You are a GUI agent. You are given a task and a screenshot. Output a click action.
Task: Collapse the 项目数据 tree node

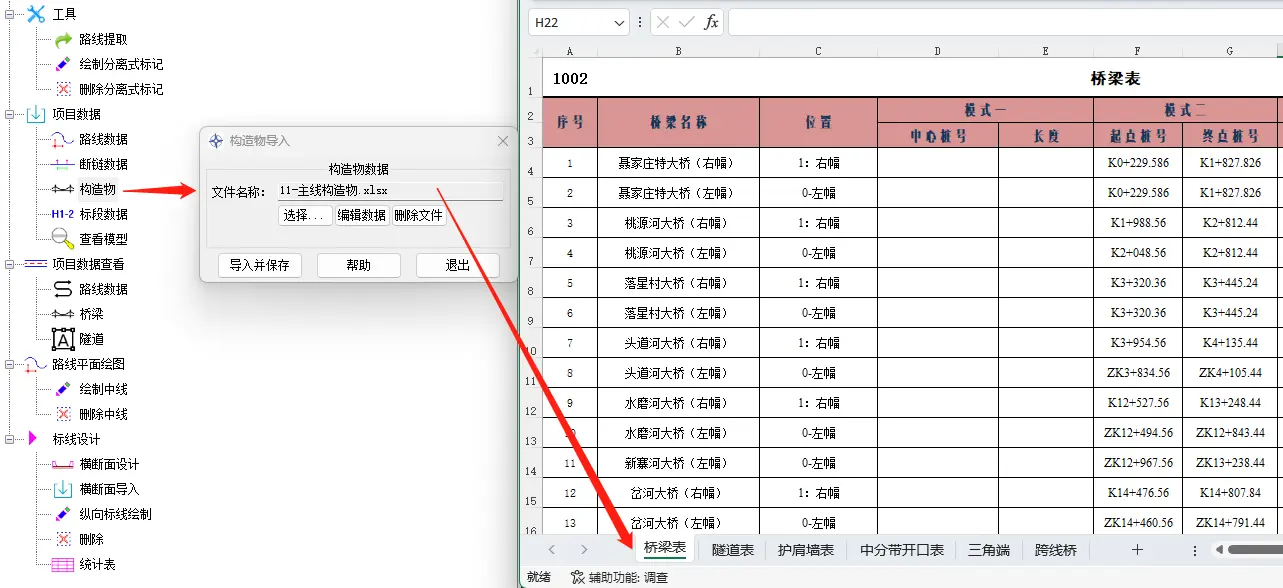[x=11, y=114]
